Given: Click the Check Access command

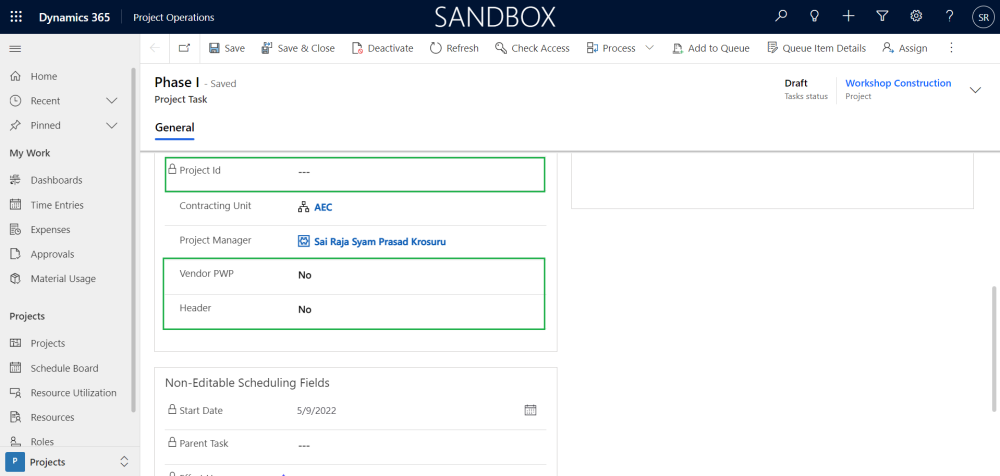Looking at the screenshot, I should click(533, 48).
